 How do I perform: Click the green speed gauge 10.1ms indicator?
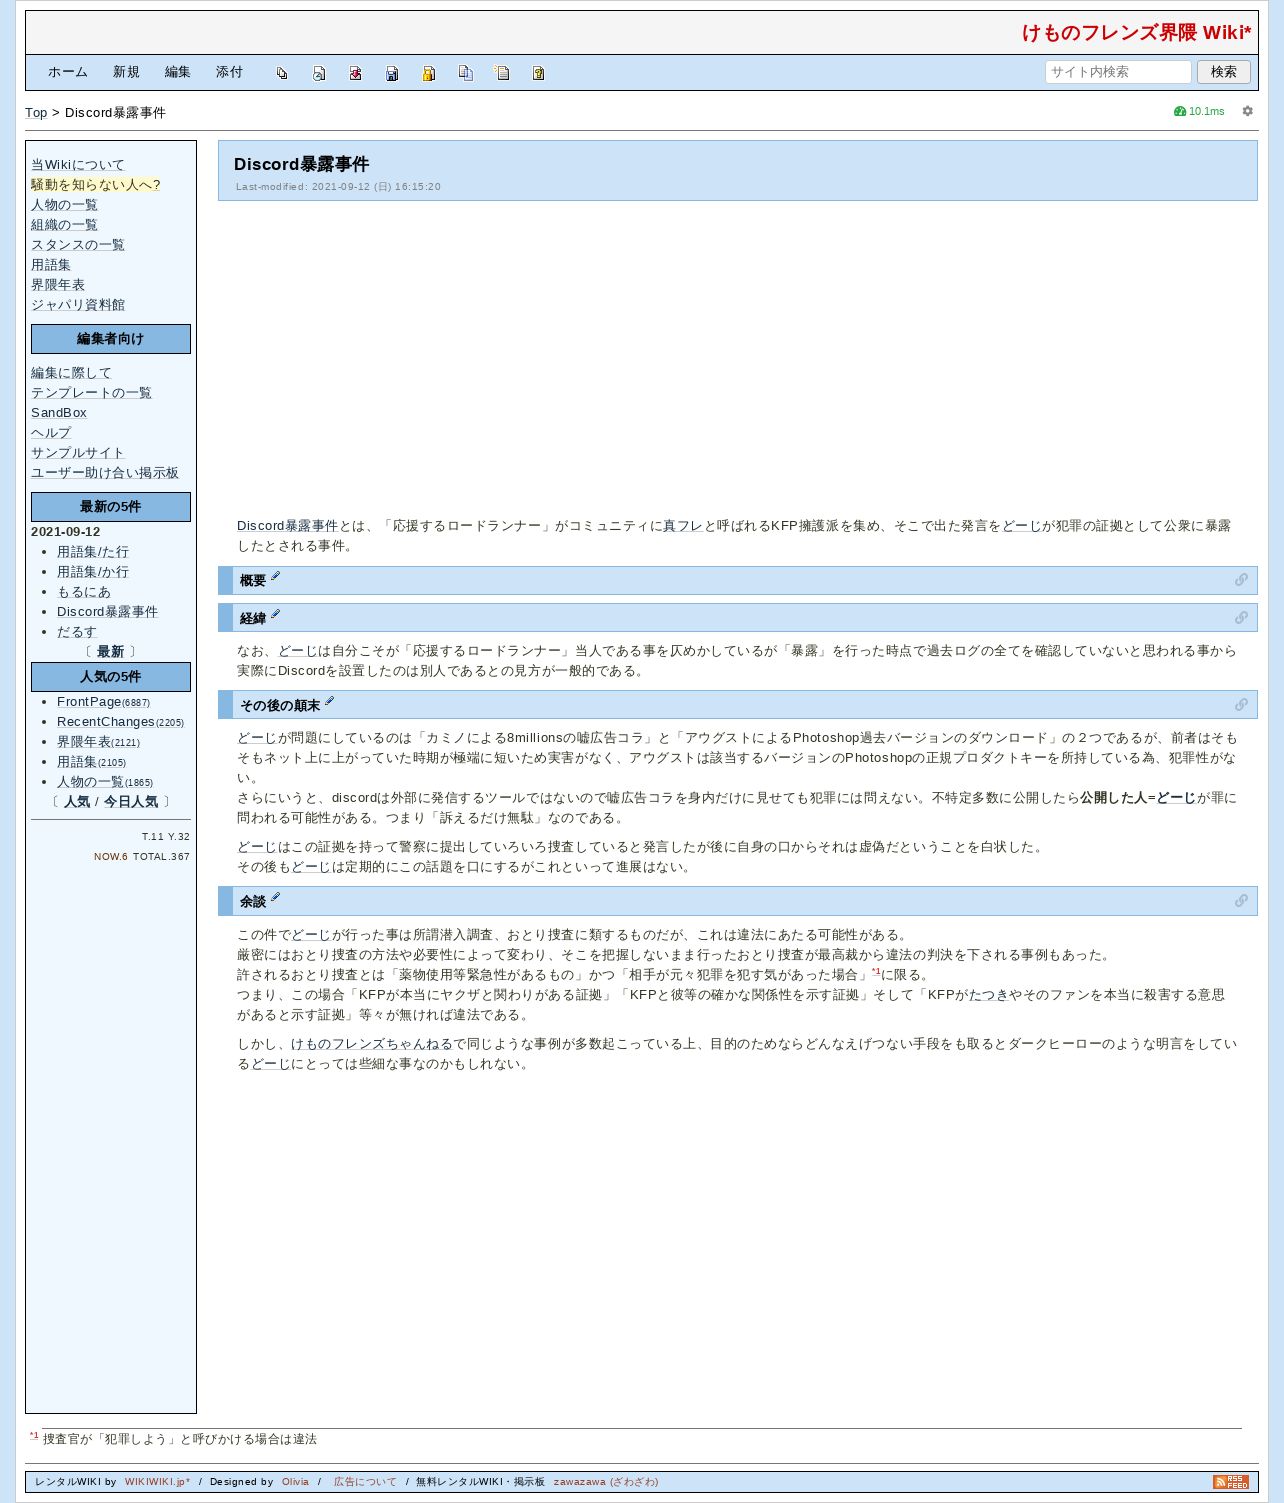click(x=1199, y=111)
